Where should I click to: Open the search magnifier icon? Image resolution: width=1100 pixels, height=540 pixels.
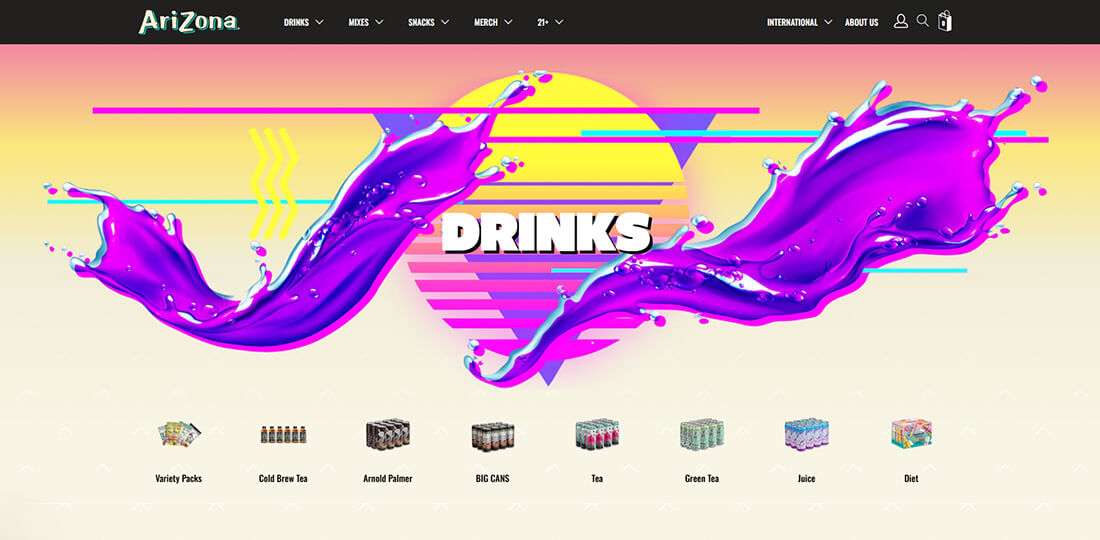point(923,21)
